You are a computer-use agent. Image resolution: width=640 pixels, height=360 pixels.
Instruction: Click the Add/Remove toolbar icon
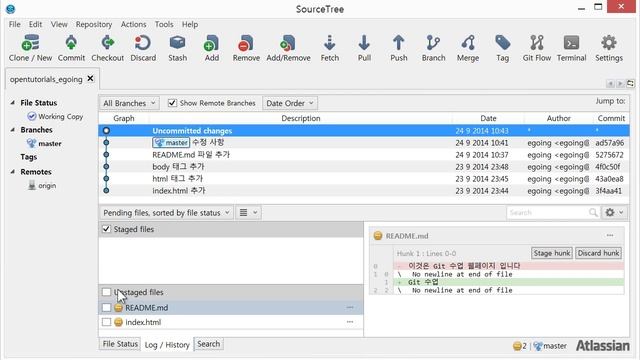pos(288,48)
